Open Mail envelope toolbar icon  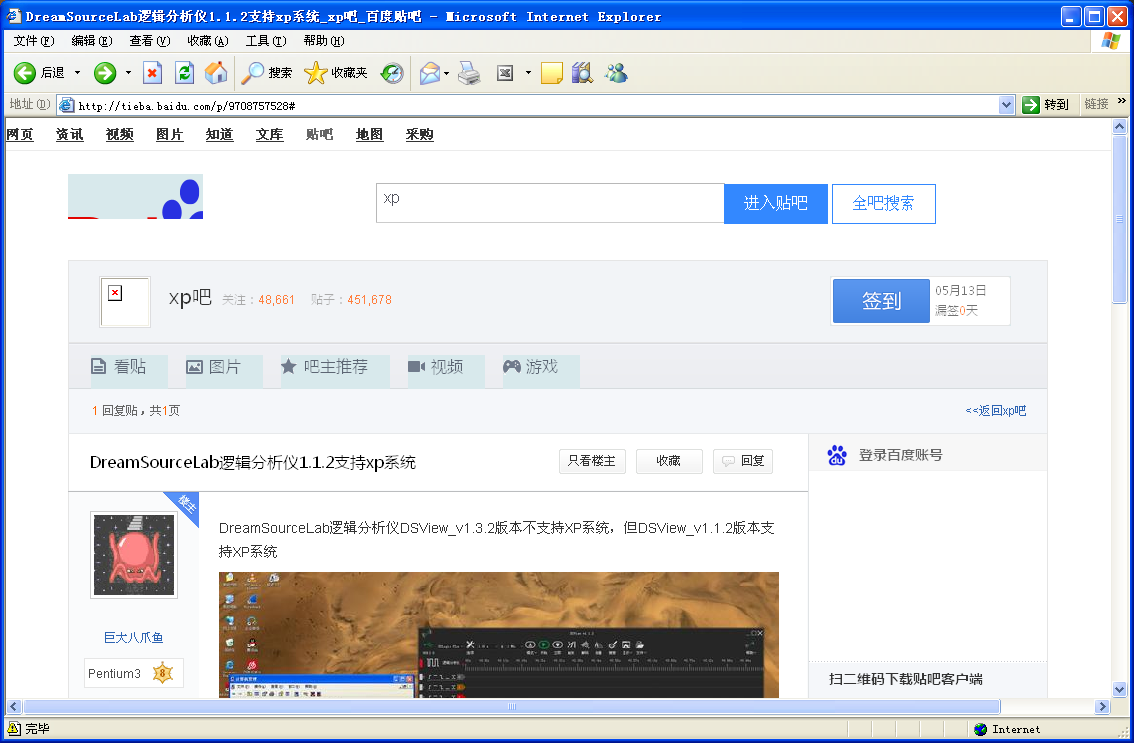(430, 72)
